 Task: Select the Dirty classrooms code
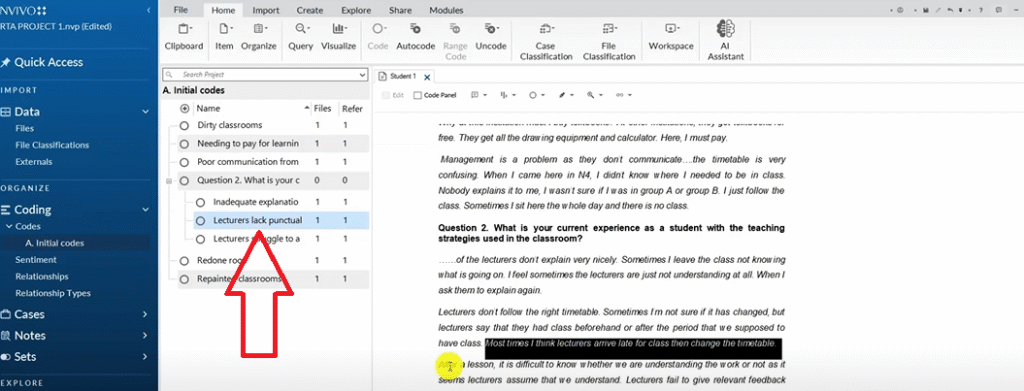(x=229, y=125)
